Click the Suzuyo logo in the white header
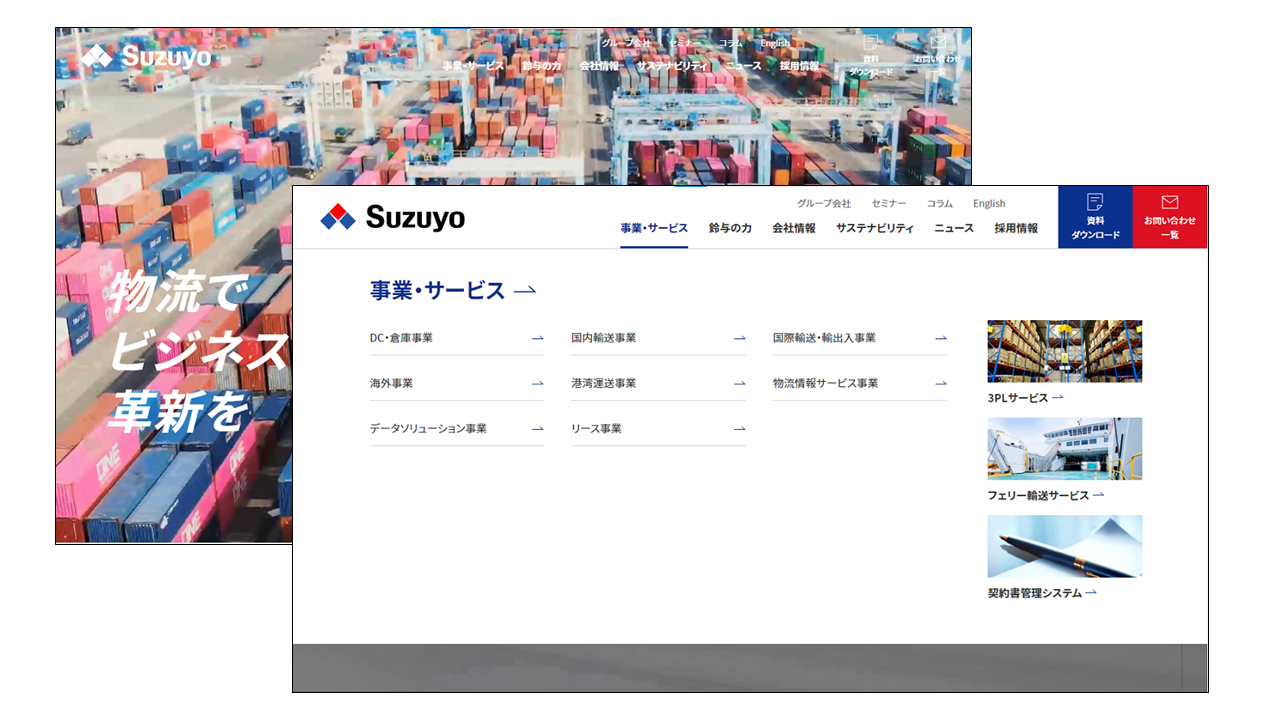 (393, 217)
